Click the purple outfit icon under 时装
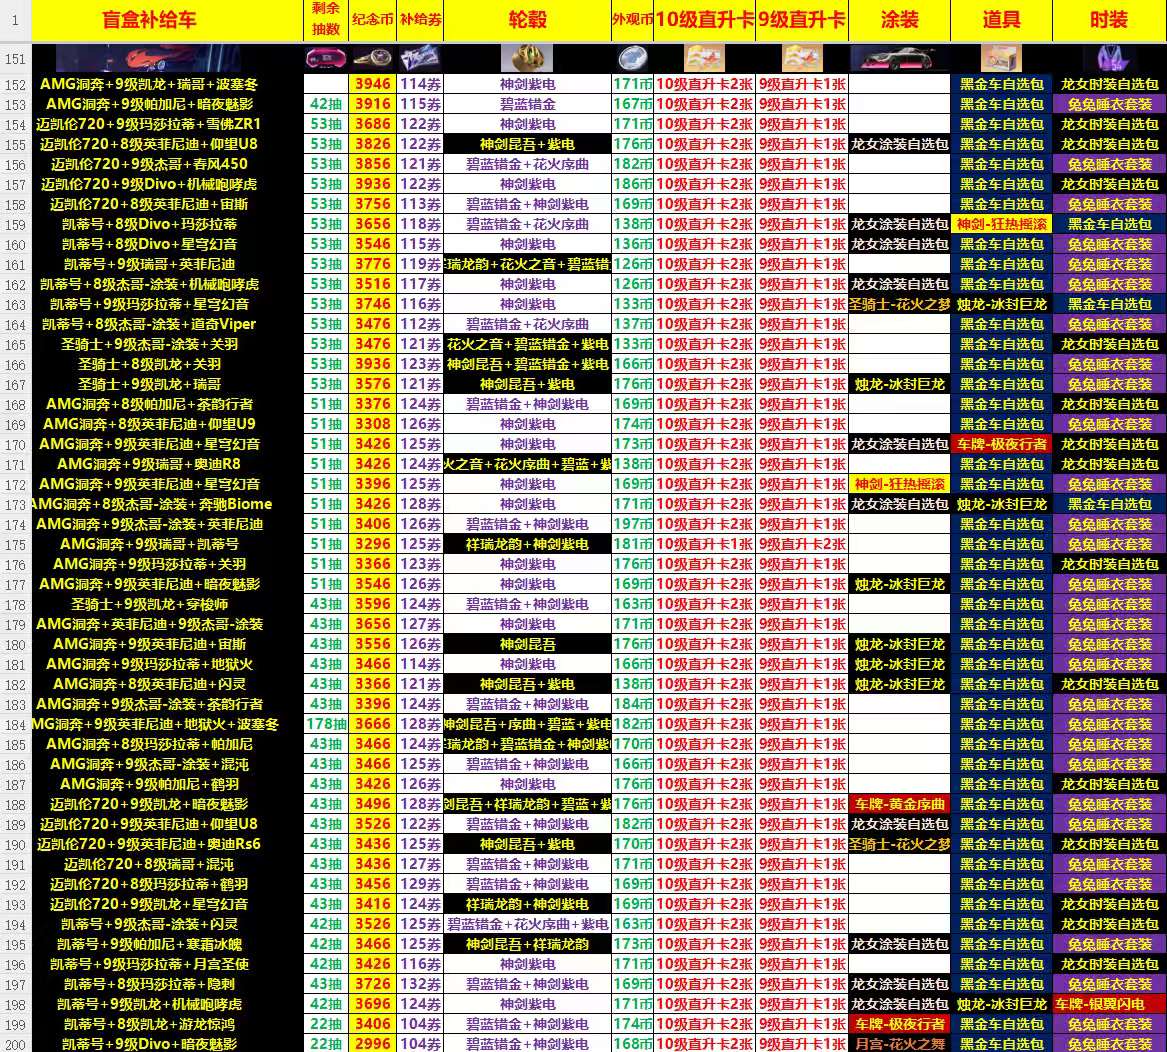Image resolution: width=1167 pixels, height=1052 pixels. (1109, 59)
